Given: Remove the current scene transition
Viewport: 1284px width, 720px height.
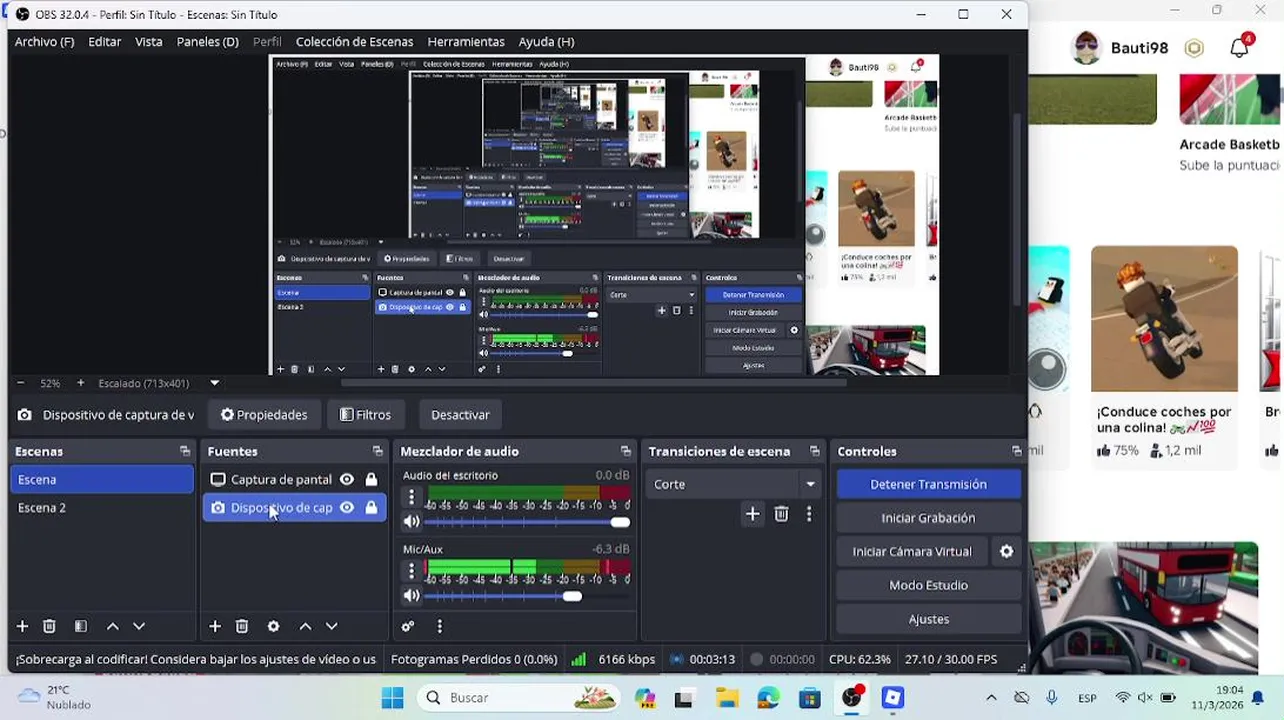Looking at the screenshot, I should (x=782, y=514).
